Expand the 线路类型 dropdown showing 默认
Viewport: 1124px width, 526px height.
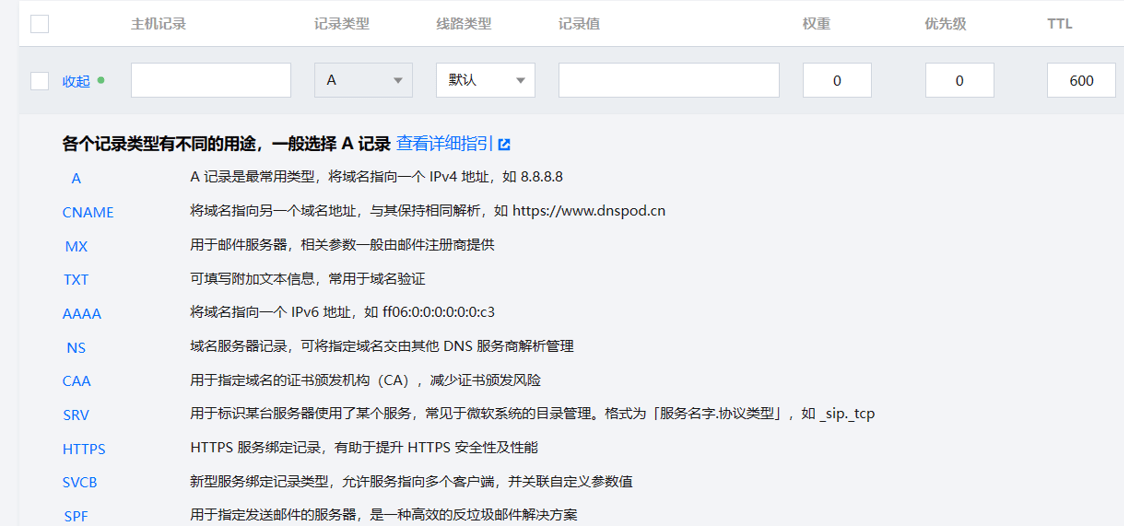coord(485,80)
